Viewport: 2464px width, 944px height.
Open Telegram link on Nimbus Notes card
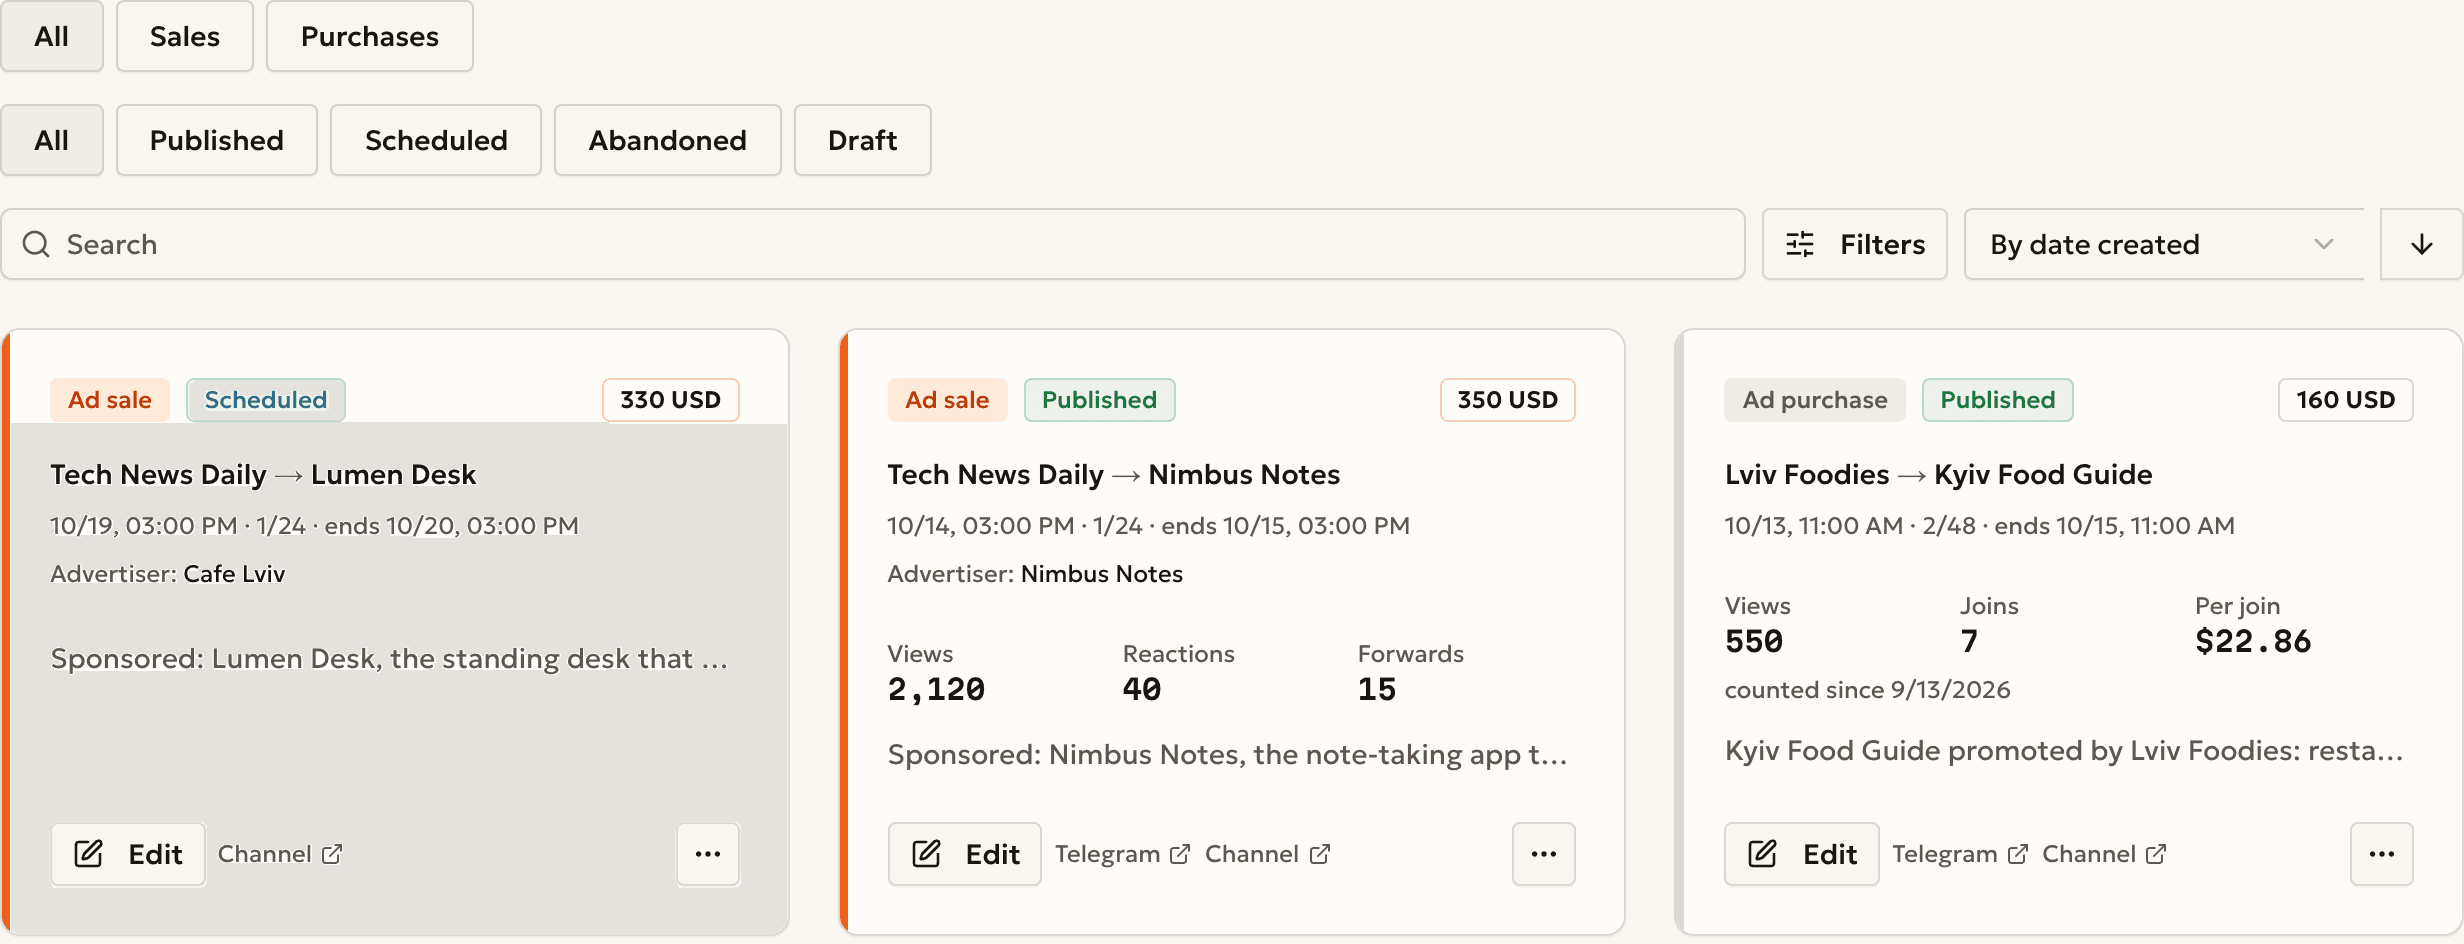coord(1122,854)
